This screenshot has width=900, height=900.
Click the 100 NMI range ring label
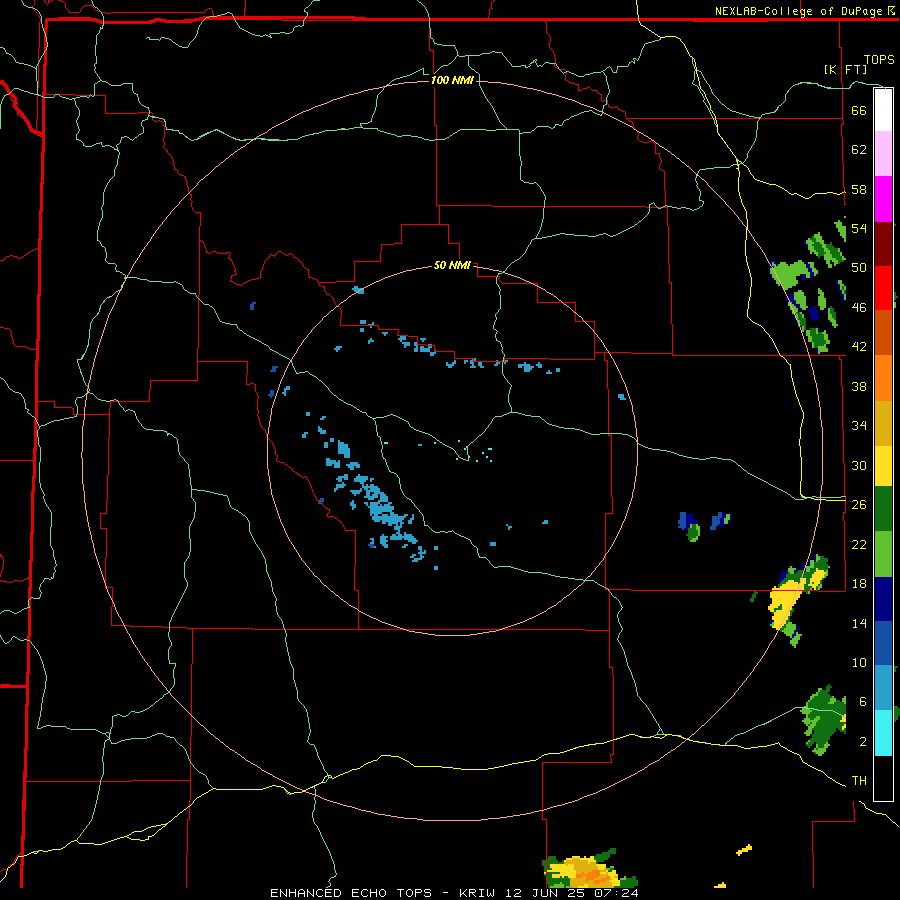pyautogui.click(x=452, y=80)
